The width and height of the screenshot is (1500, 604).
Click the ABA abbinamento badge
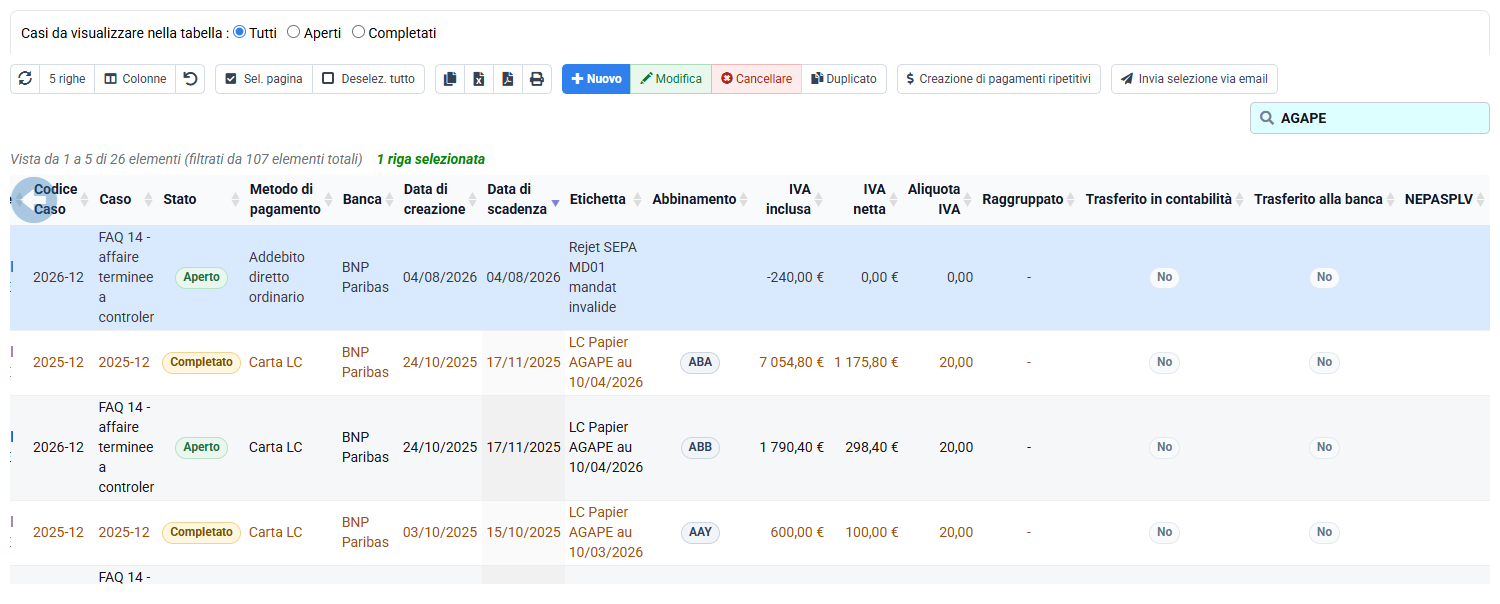coord(700,362)
